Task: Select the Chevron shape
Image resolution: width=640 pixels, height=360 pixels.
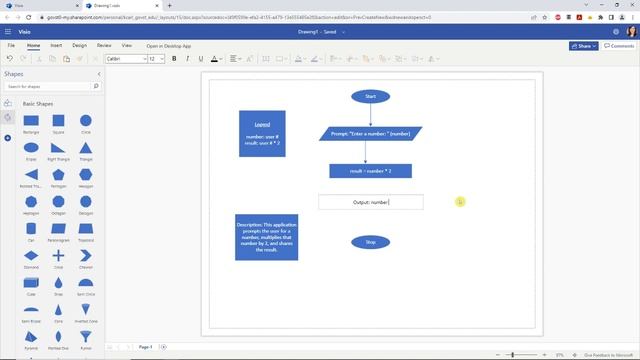Action: pyautogui.click(x=86, y=256)
